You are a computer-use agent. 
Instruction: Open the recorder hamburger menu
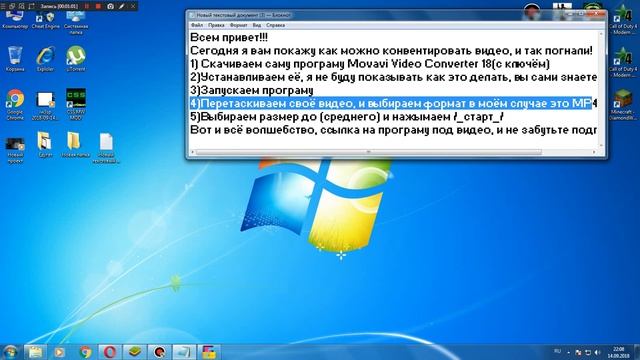[x=3, y=6]
